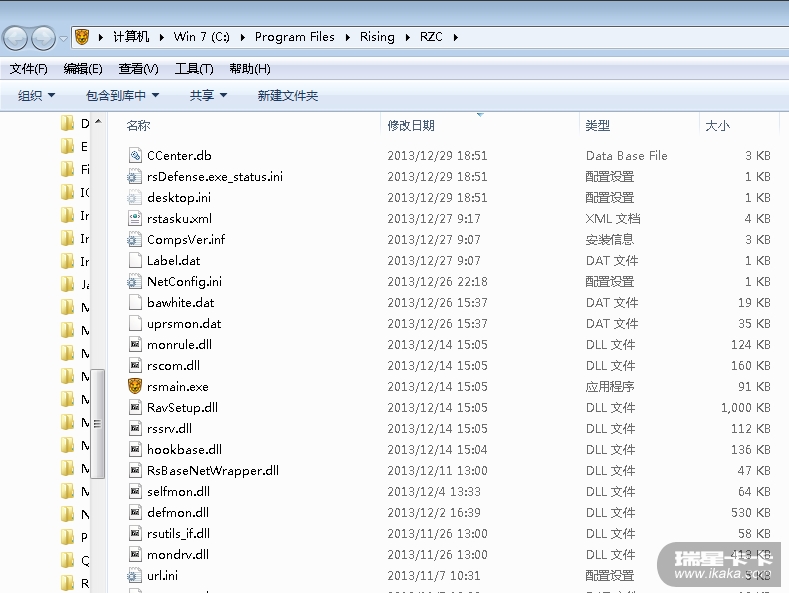The image size is (789, 593).
Task: Go to Win 7 (C:) in address bar
Action: point(201,37)
